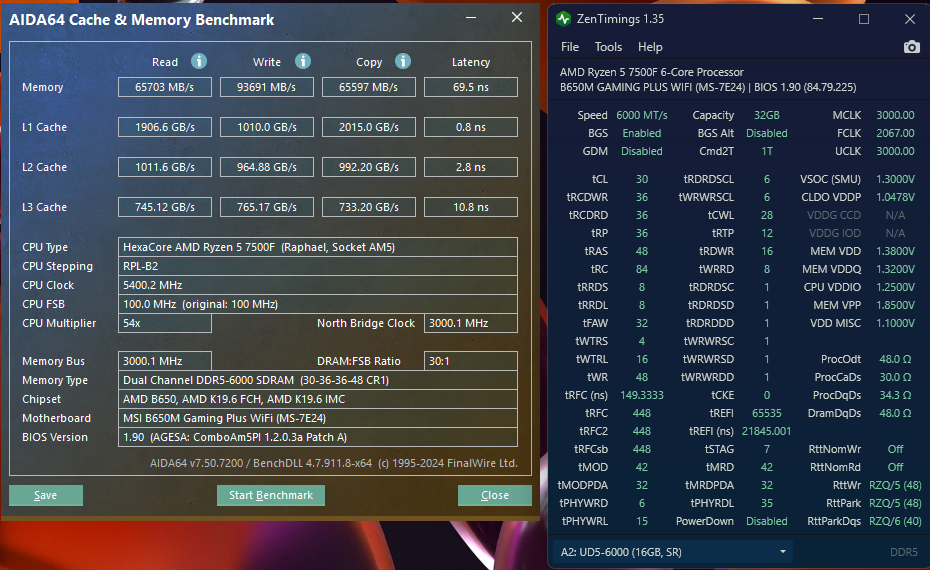Save the AIDA64 benchmark results
Screen dimensions: 931x572
46,495
